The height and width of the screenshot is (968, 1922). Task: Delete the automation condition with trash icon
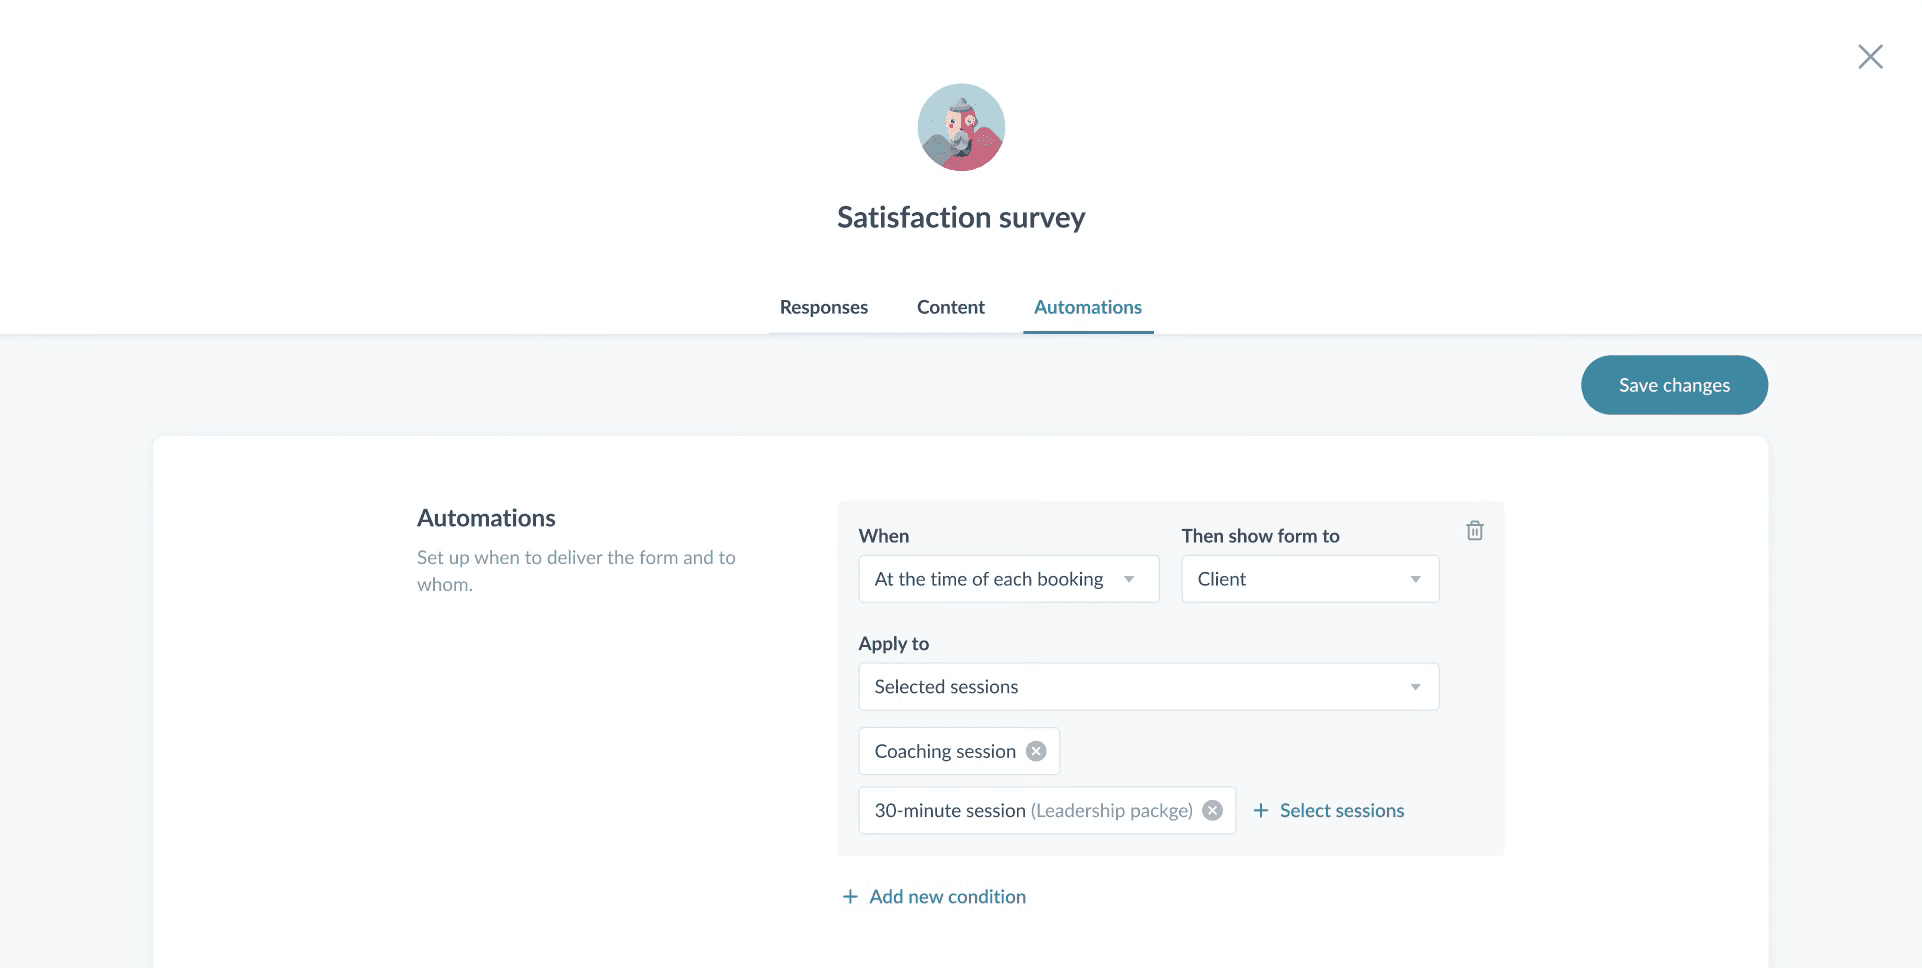point(1474,531)
